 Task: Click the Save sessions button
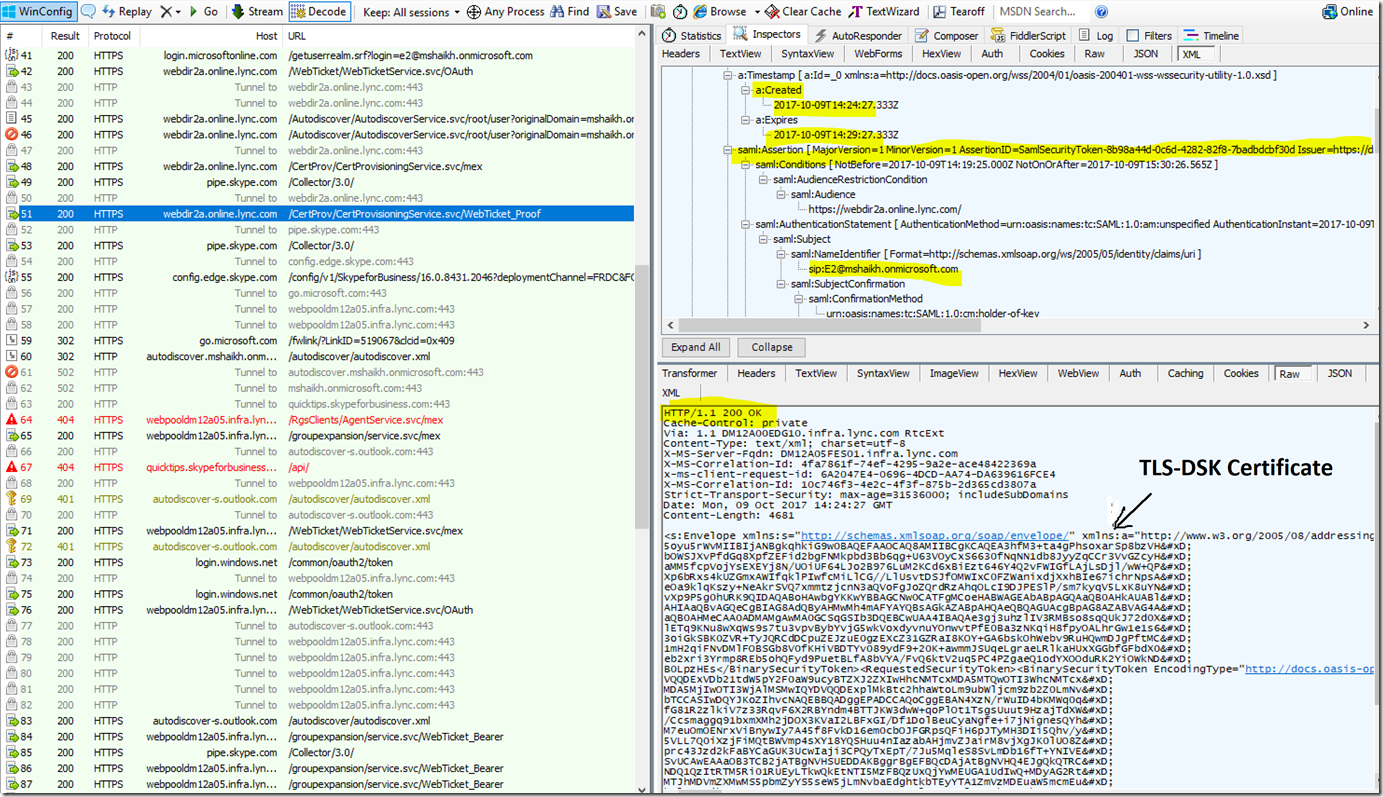(617, 11)
